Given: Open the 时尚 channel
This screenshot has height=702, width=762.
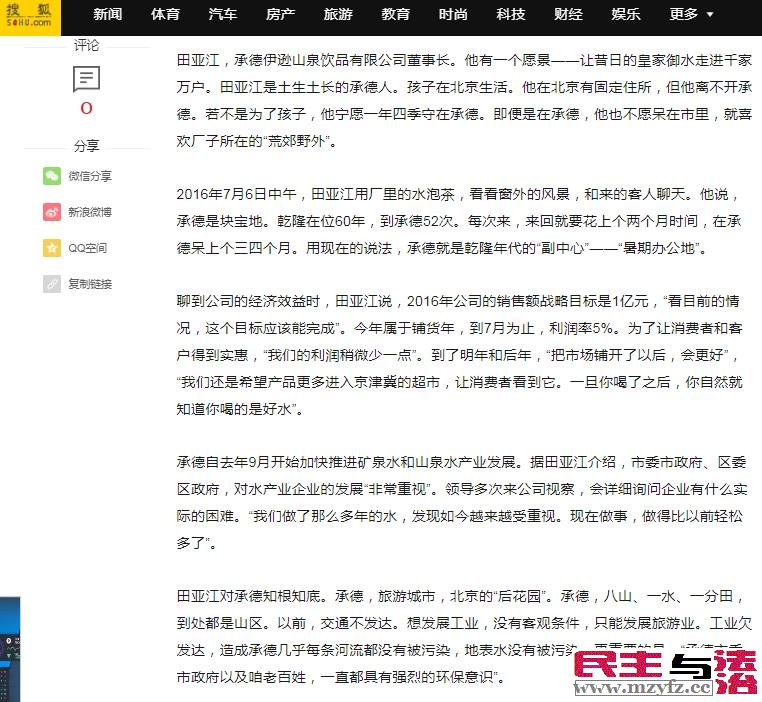Looking at the screenshot, I should pos(453,15).
